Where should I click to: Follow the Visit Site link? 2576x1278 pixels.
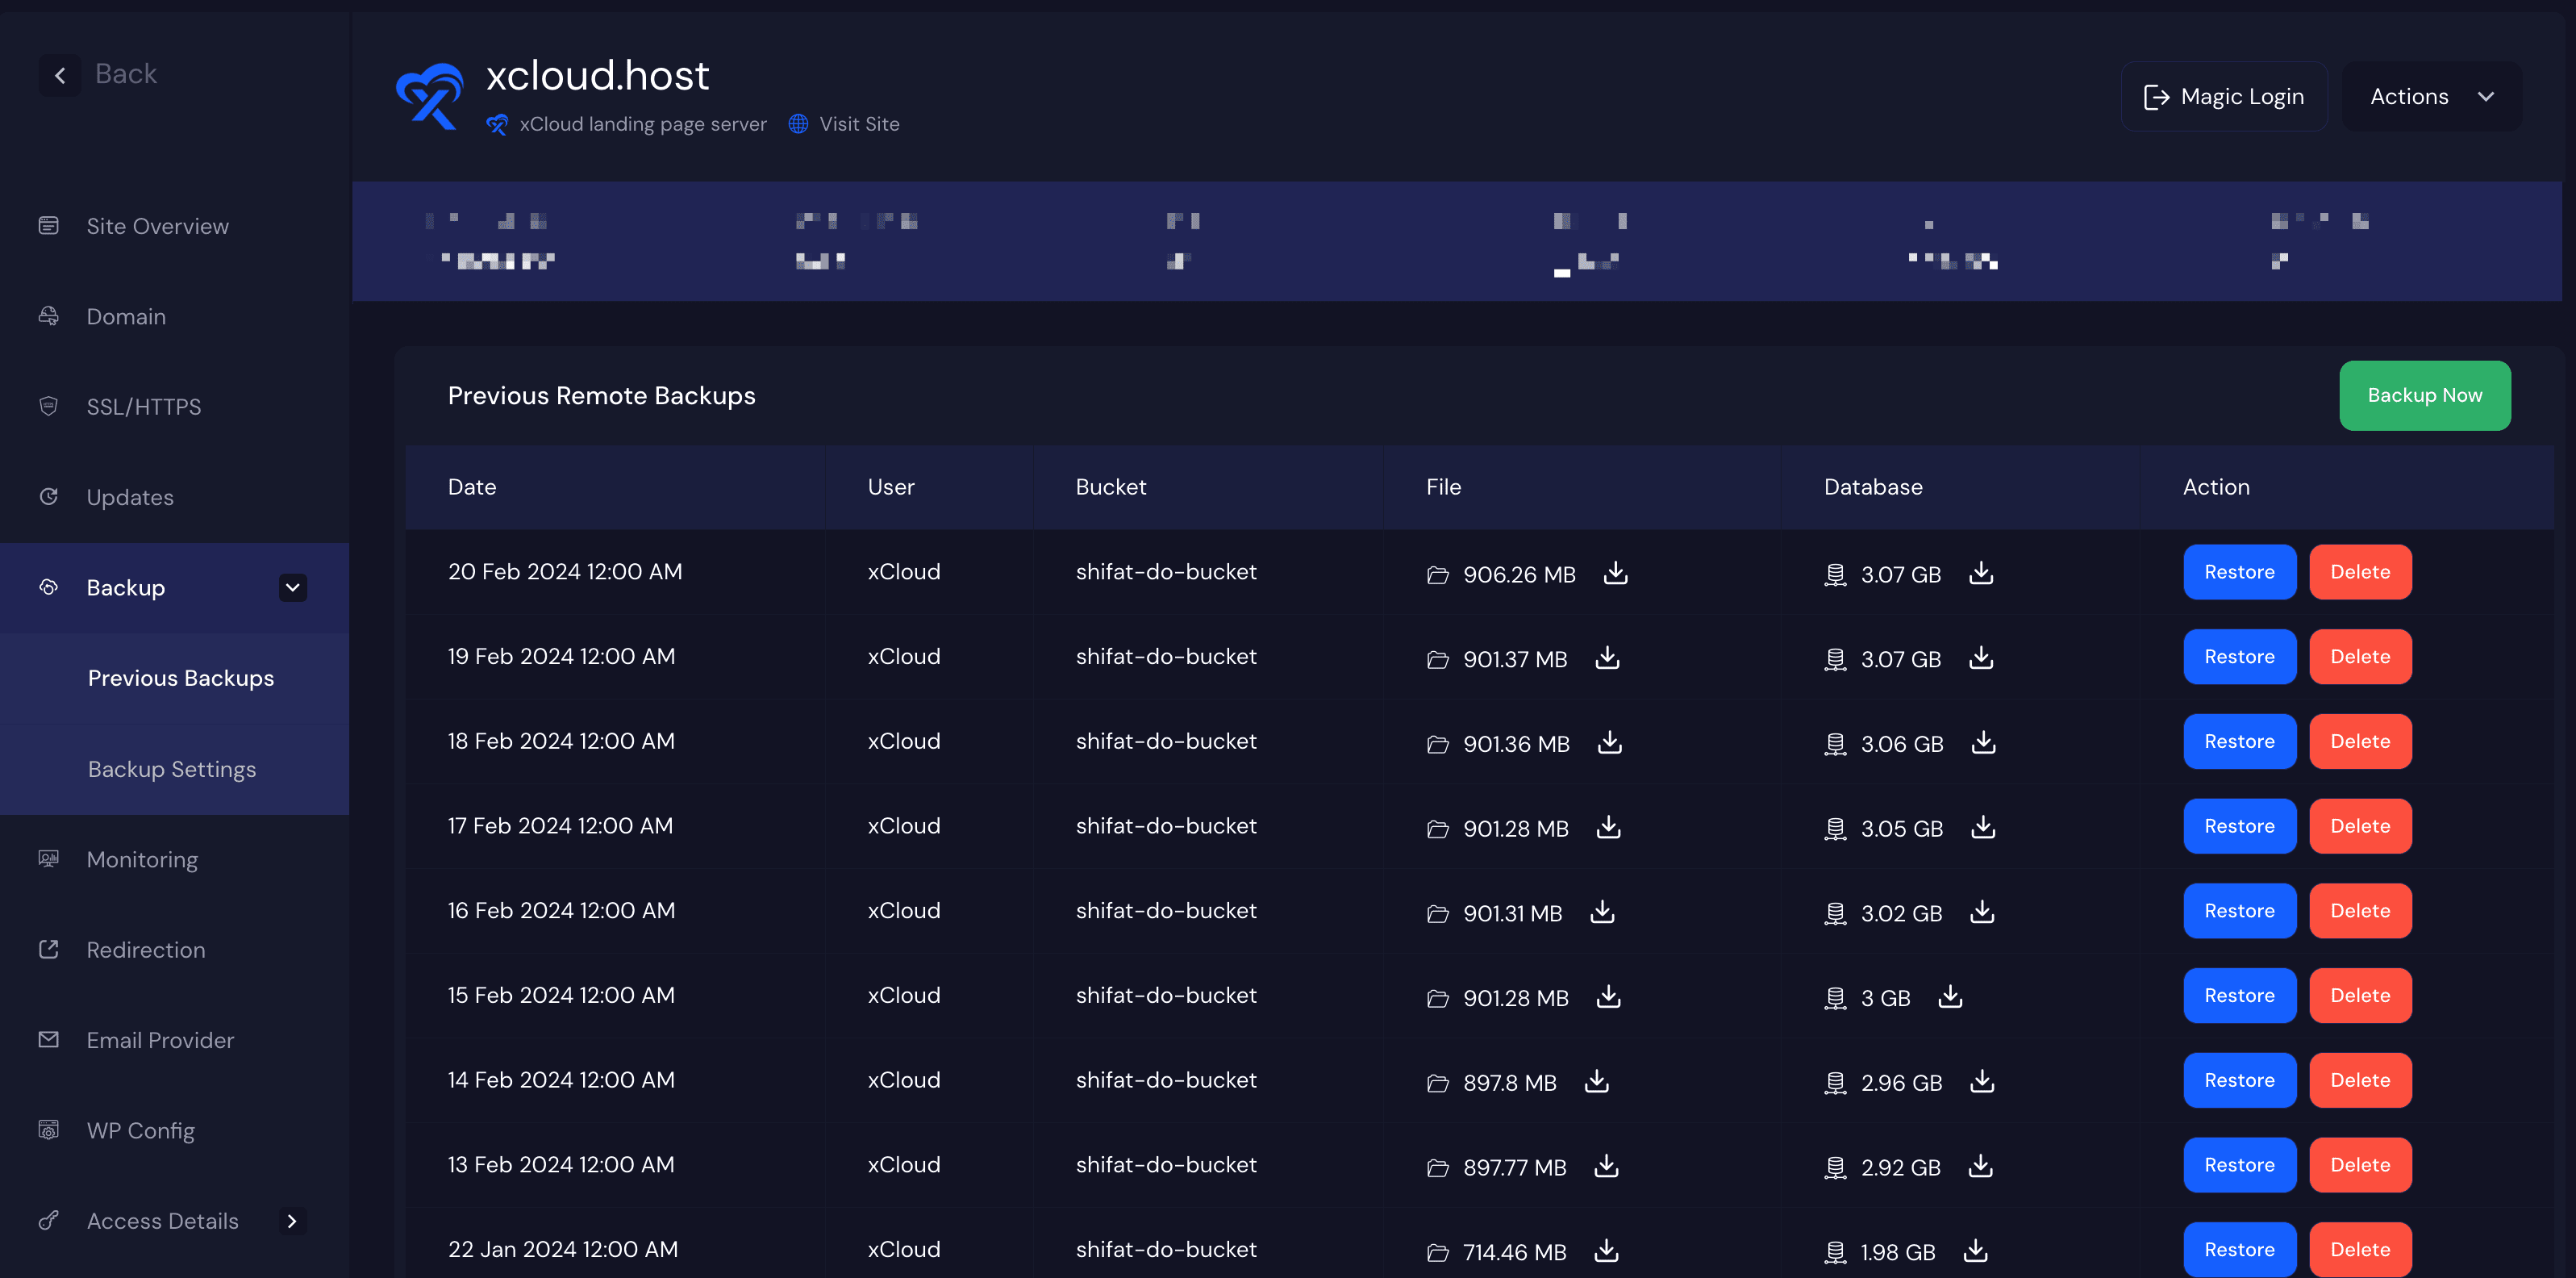point(859,124)
